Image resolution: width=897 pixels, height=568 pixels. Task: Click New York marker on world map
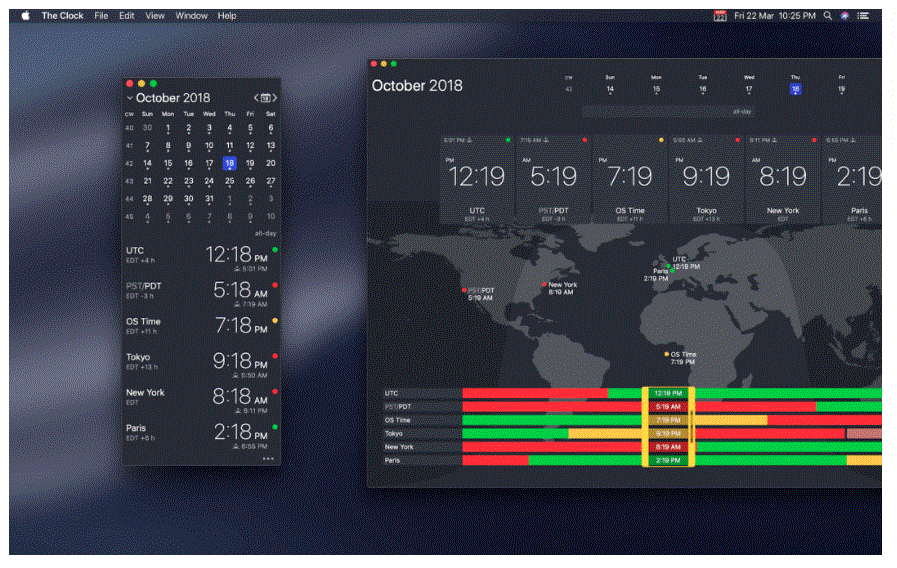[x=544, y=284]
